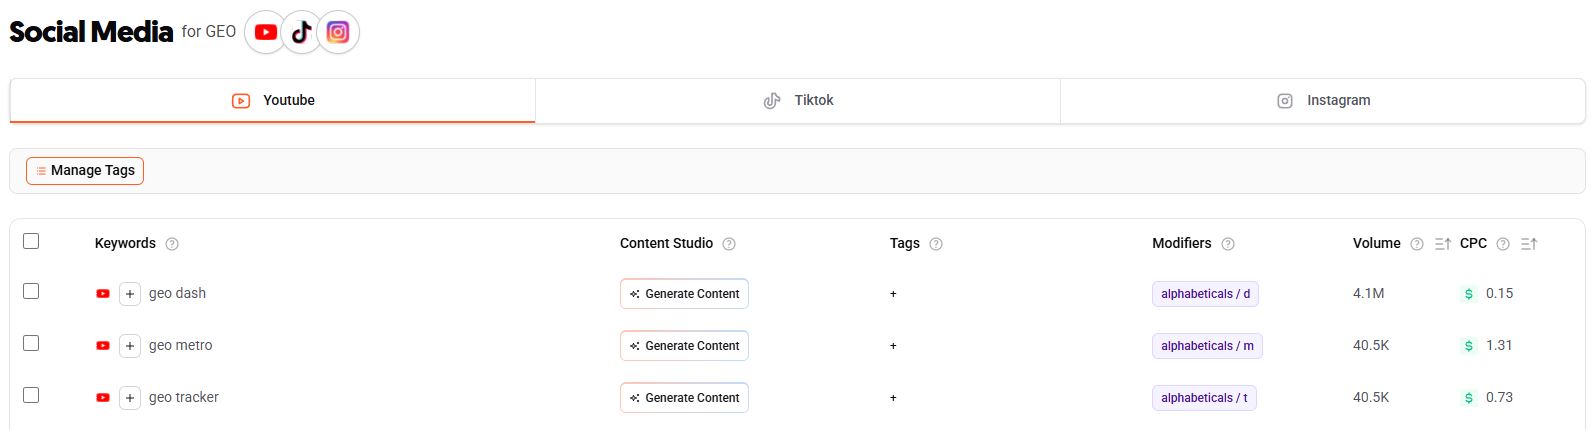This screenshot has width=1592, height=430.
Task: Switch to the Tiktok tab
Action: point(798,100)
